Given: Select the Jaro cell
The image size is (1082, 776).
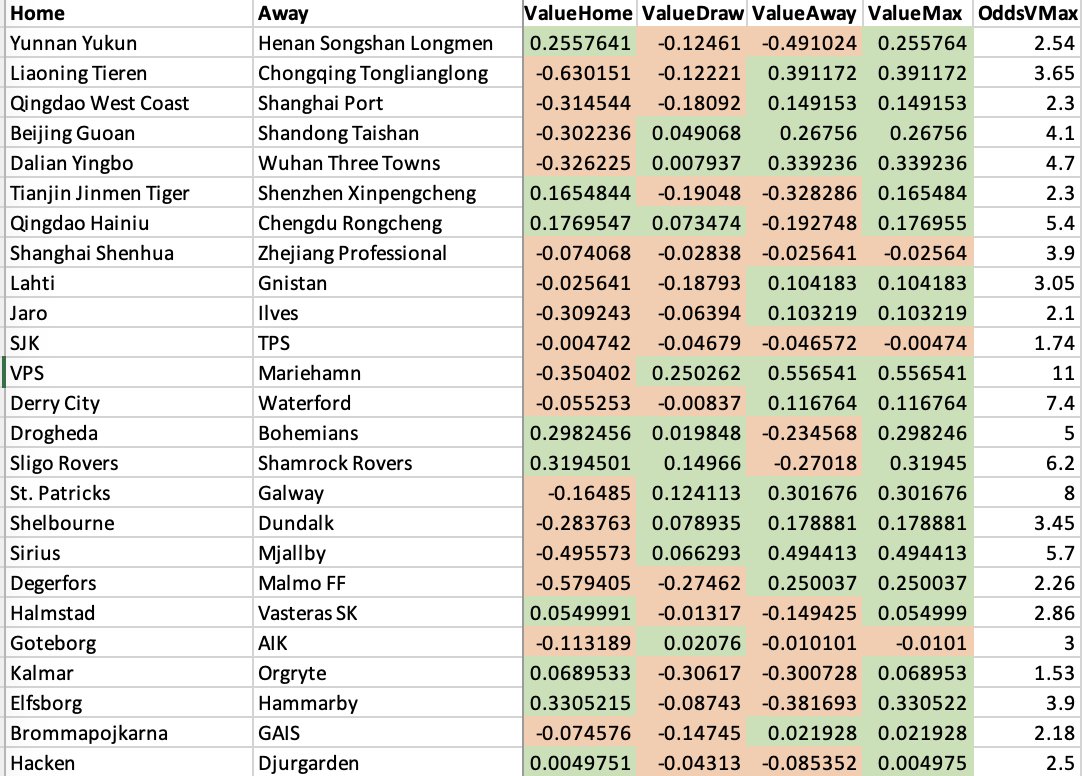Looking at the screenshot, I should click(x=129, y=313).
